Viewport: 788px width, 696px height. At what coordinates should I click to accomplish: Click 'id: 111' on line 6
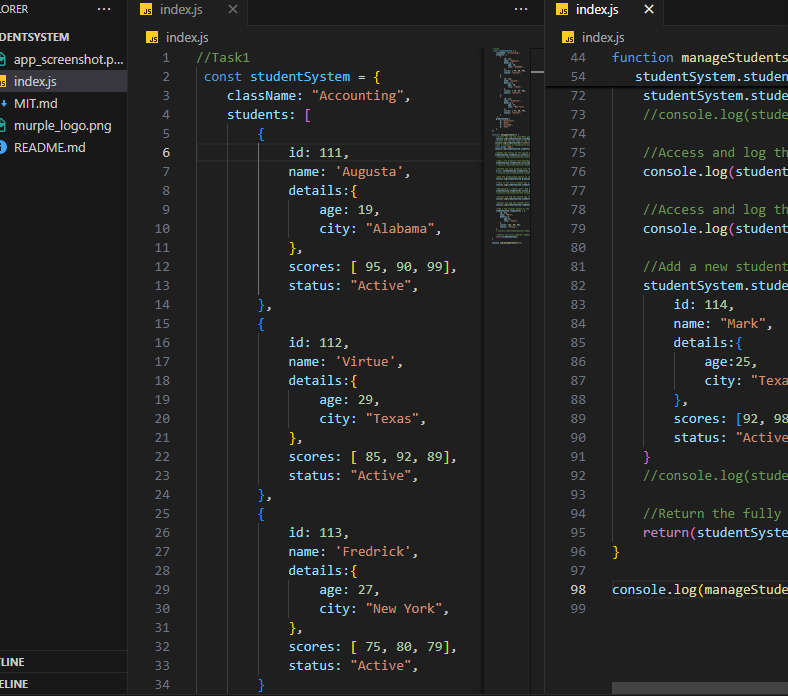[x=315, y=153]
